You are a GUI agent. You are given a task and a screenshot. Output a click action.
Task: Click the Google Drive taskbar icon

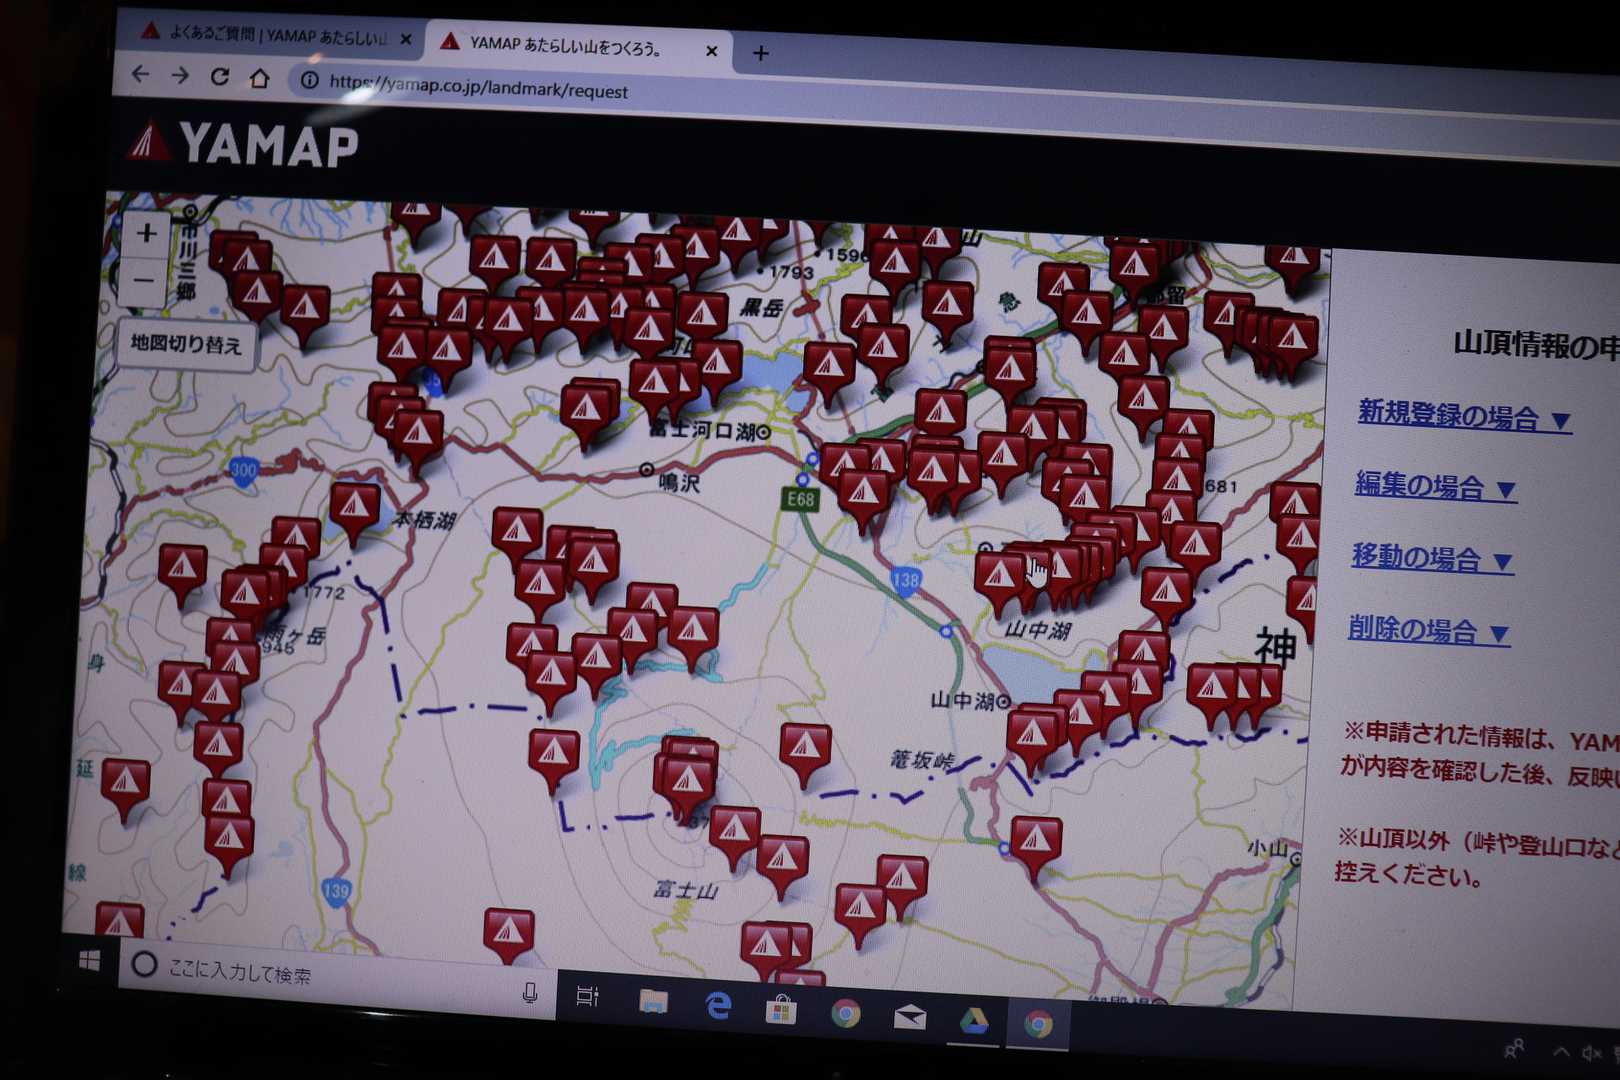pyautogui.click(x=973, y=1020)
